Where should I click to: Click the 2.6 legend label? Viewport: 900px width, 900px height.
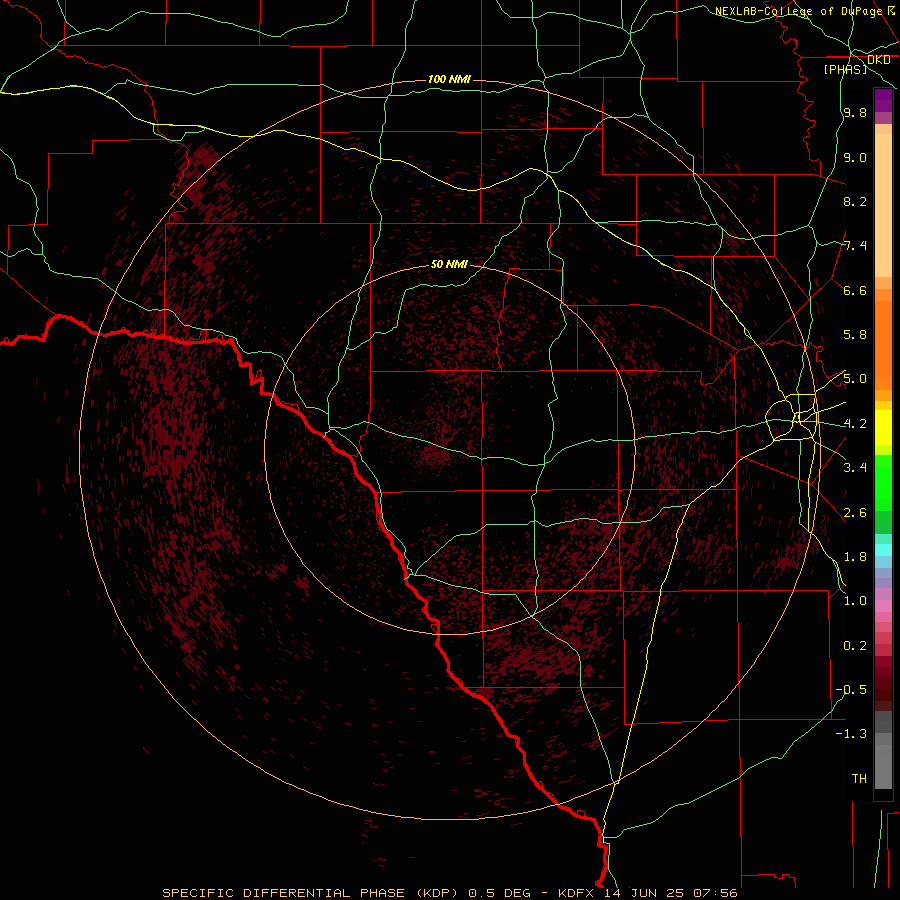855,513
